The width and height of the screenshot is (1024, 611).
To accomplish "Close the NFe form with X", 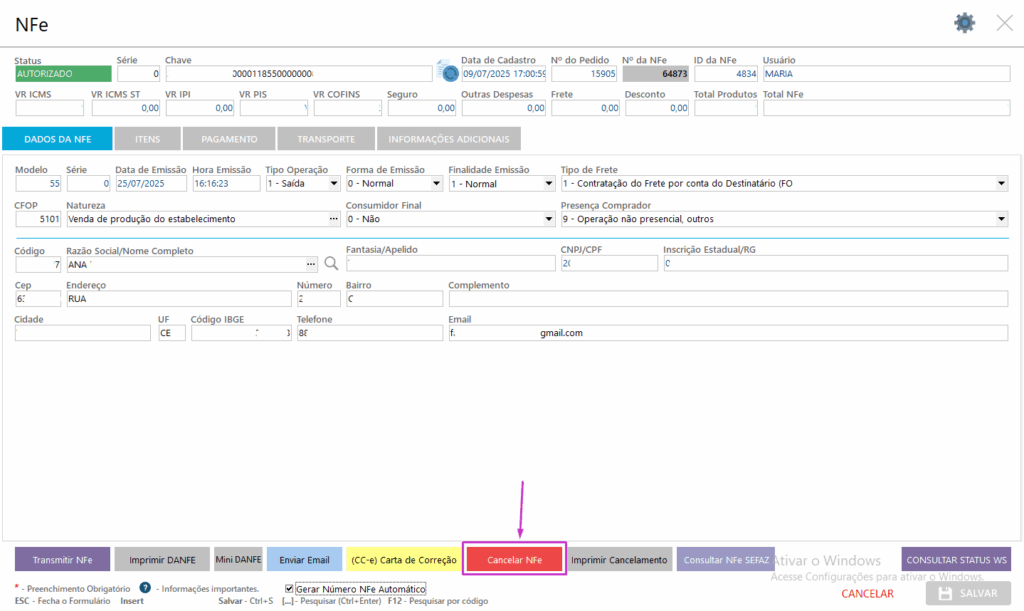I will point(1004,23).
